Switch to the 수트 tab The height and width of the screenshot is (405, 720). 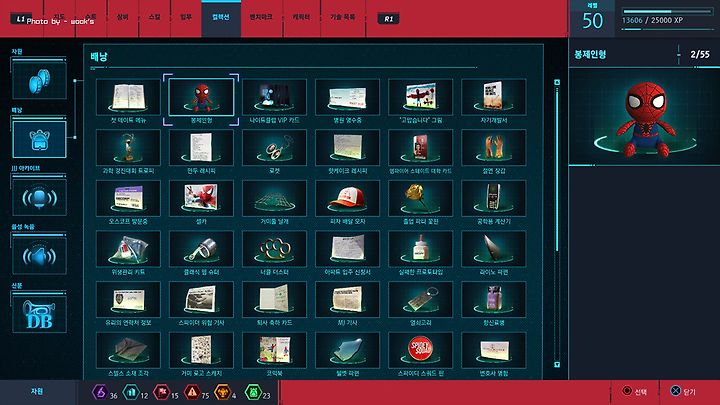91,17
